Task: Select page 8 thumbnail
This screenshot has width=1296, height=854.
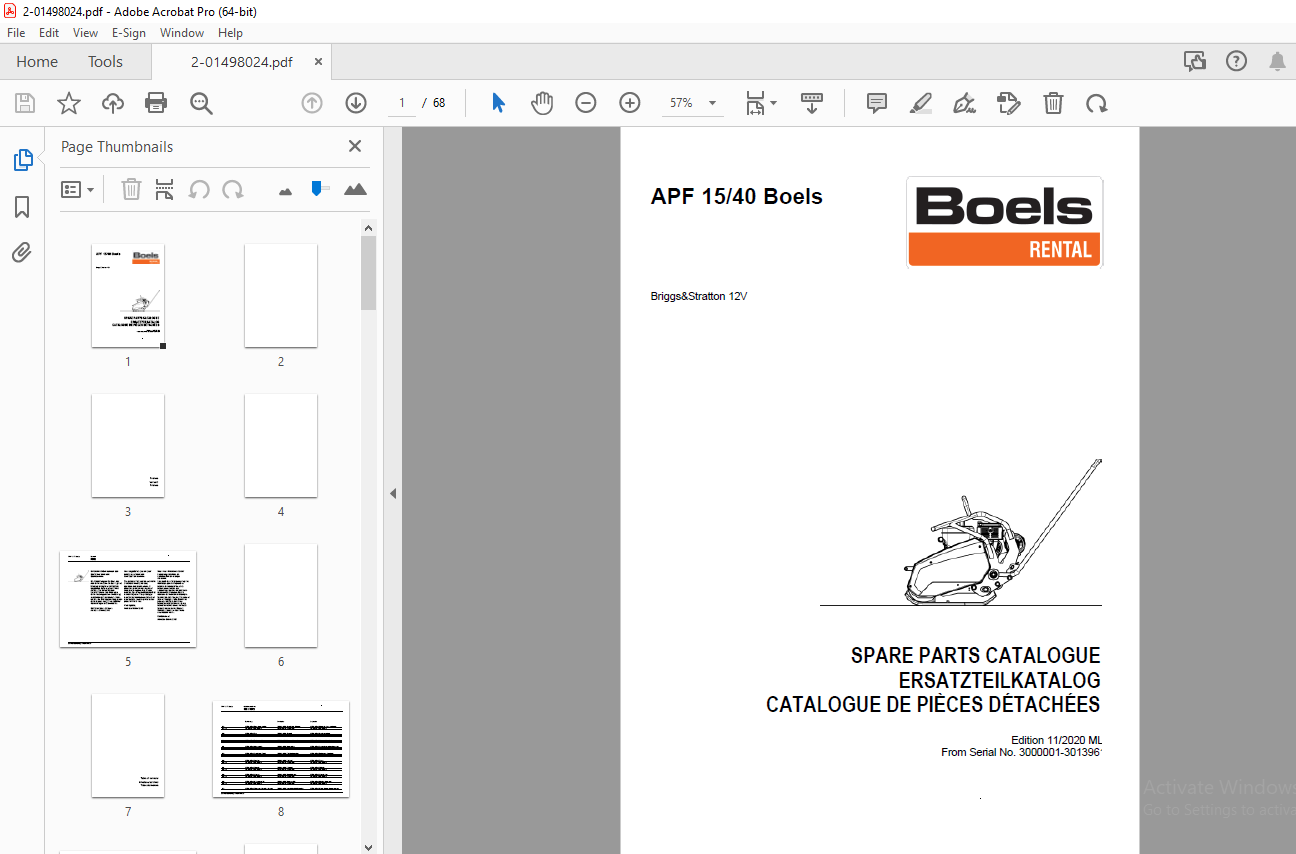Action: [281, 749]
